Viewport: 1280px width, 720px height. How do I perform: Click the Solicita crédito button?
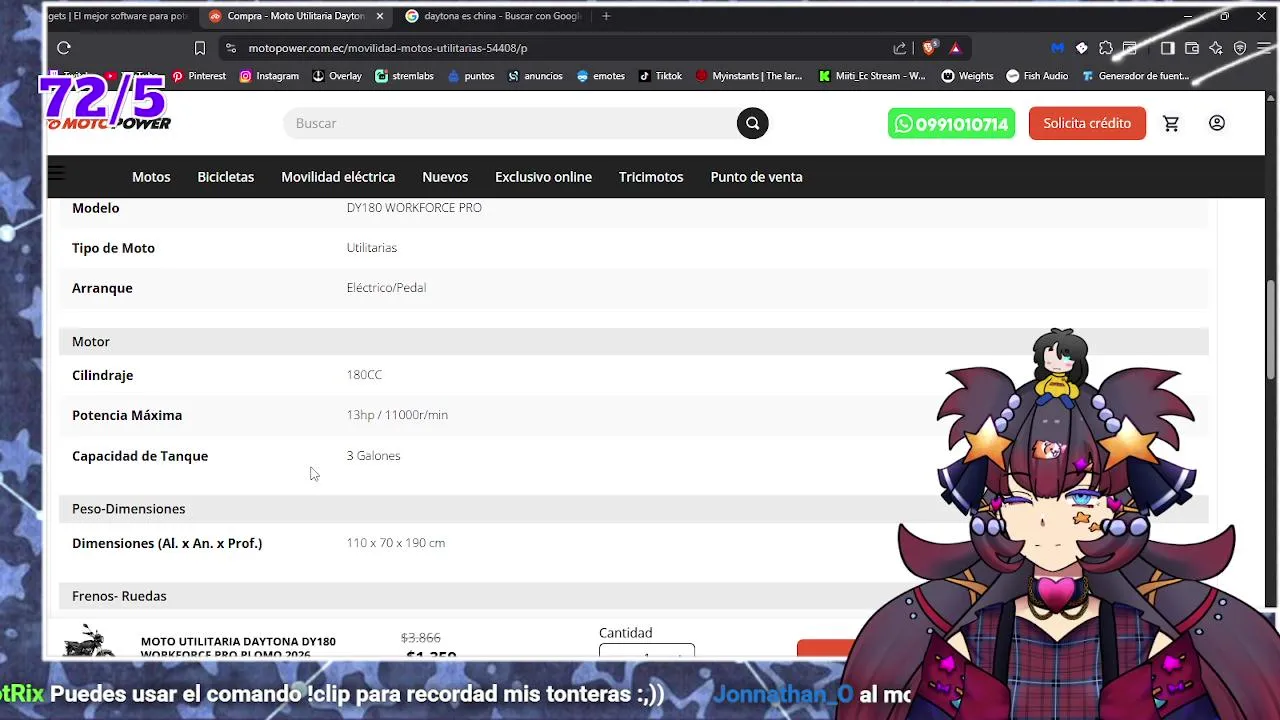(1087, 123)
